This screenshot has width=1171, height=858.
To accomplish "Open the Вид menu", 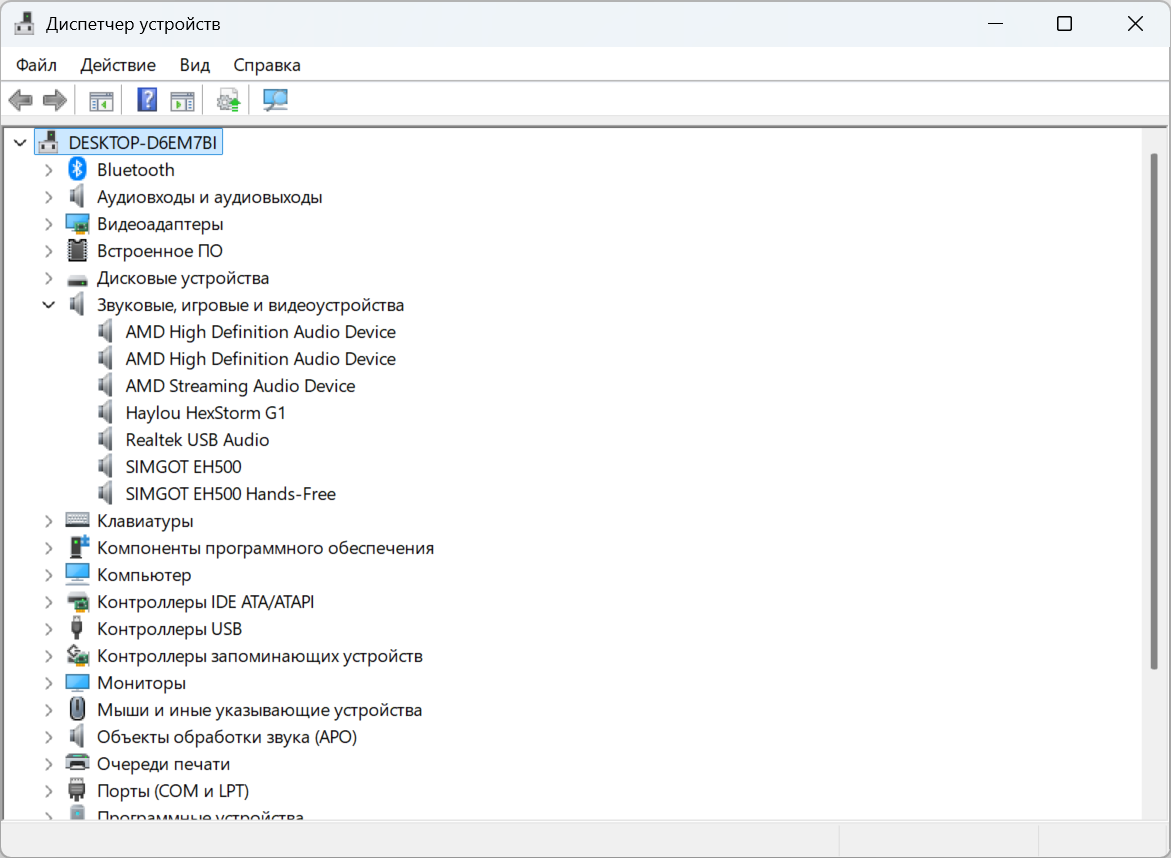I will coord(194,65).
